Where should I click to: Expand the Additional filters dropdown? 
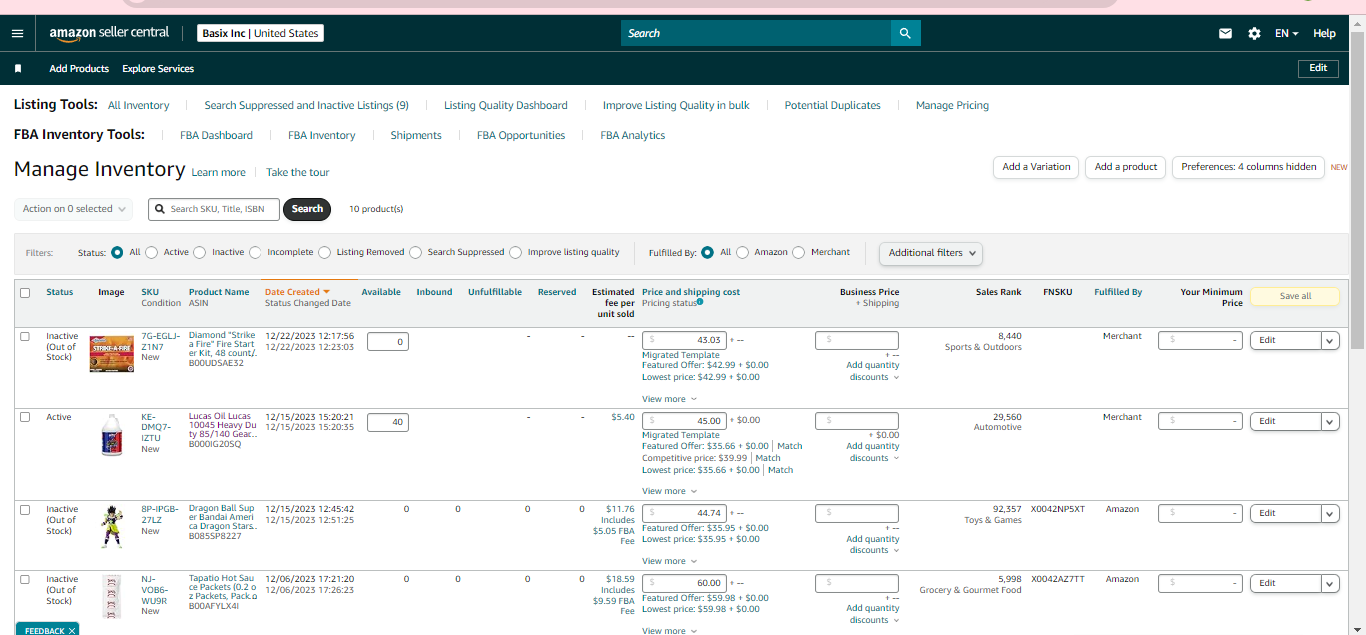[x=931, y=253]
